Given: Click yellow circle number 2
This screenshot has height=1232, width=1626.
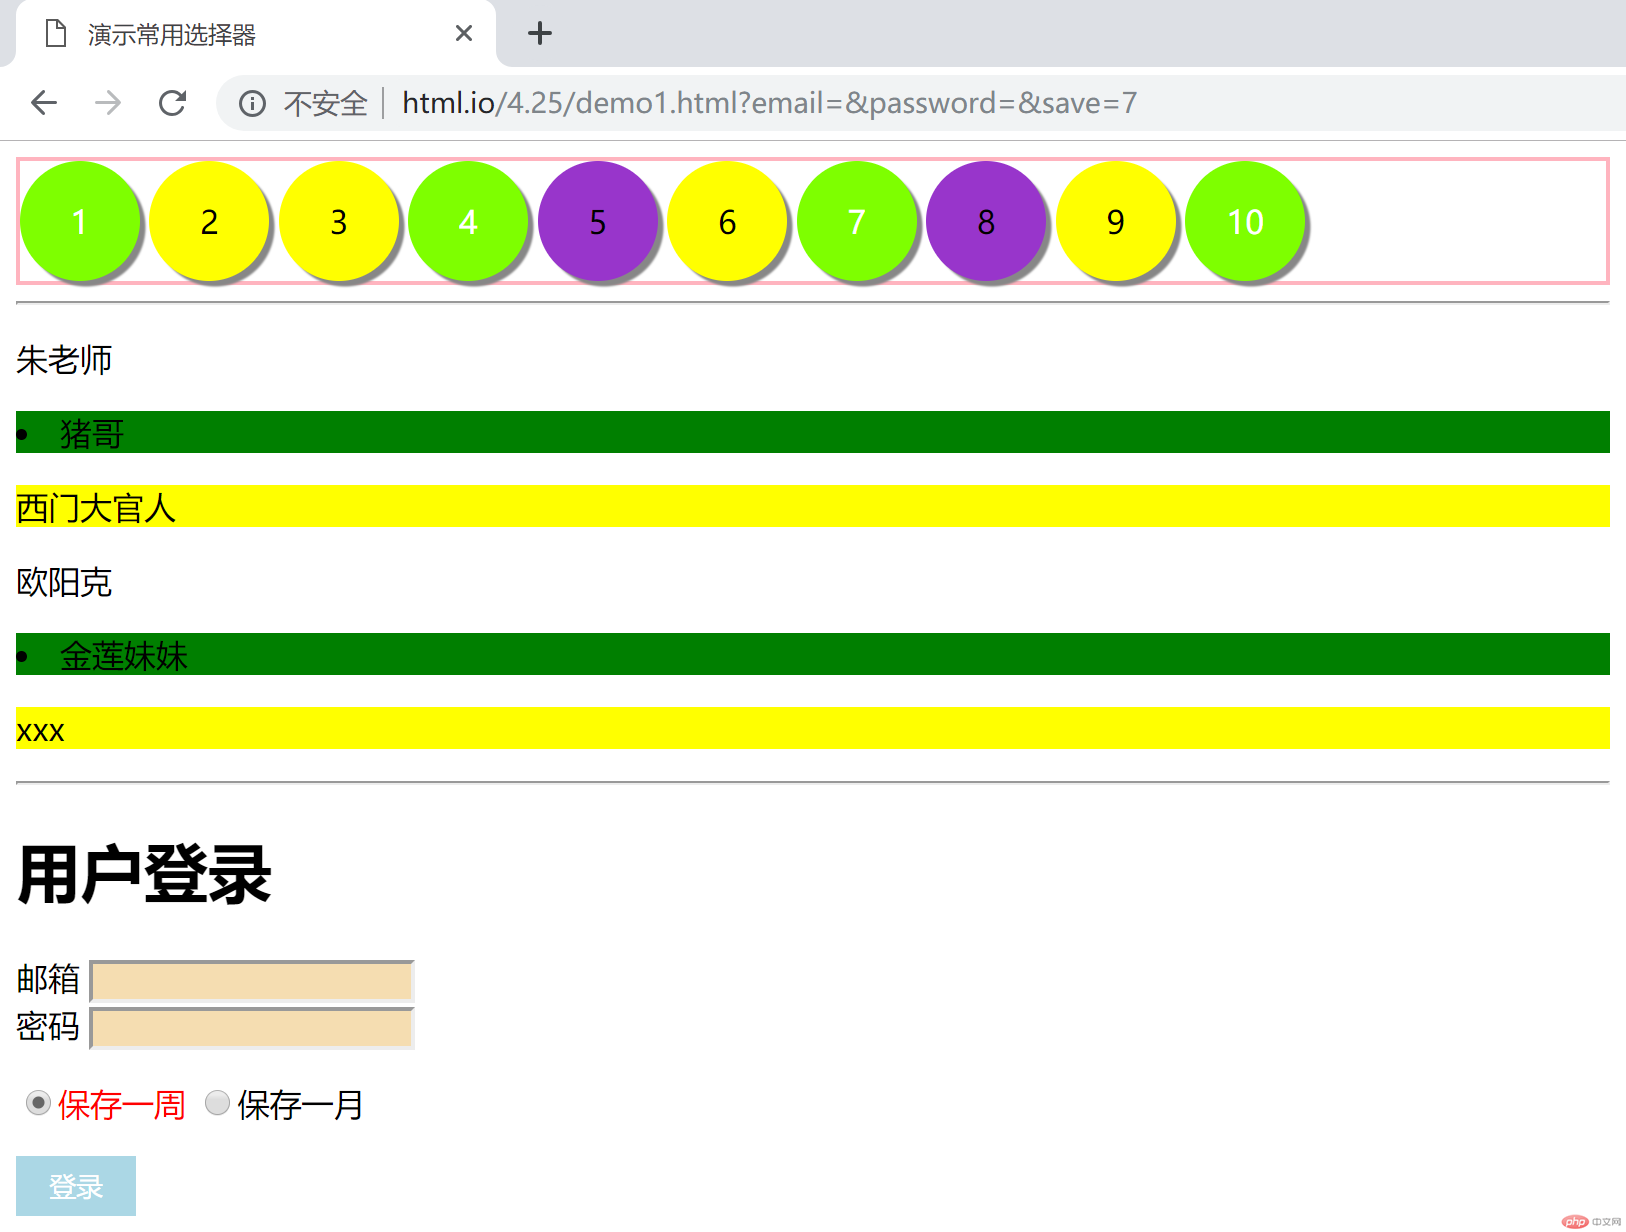Looking at the screenshot, I should (209, 221).
